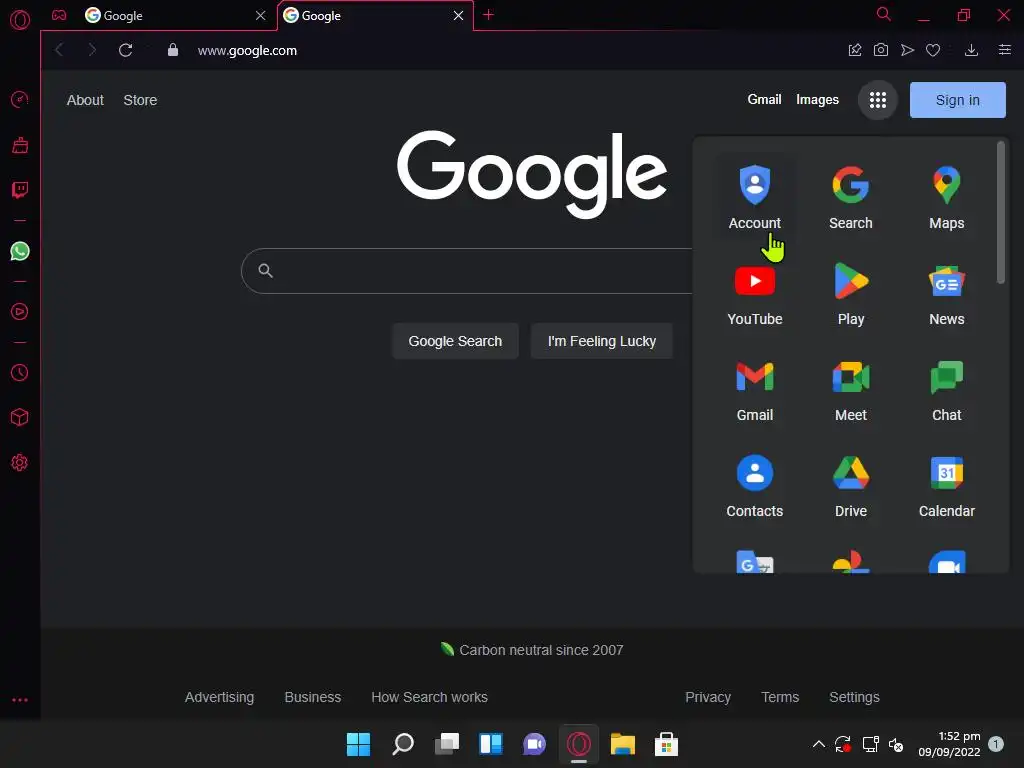The height and width of the screenshot is (768, 1024).
Task: Click the site security lock icon
Action: click(172, 50)
